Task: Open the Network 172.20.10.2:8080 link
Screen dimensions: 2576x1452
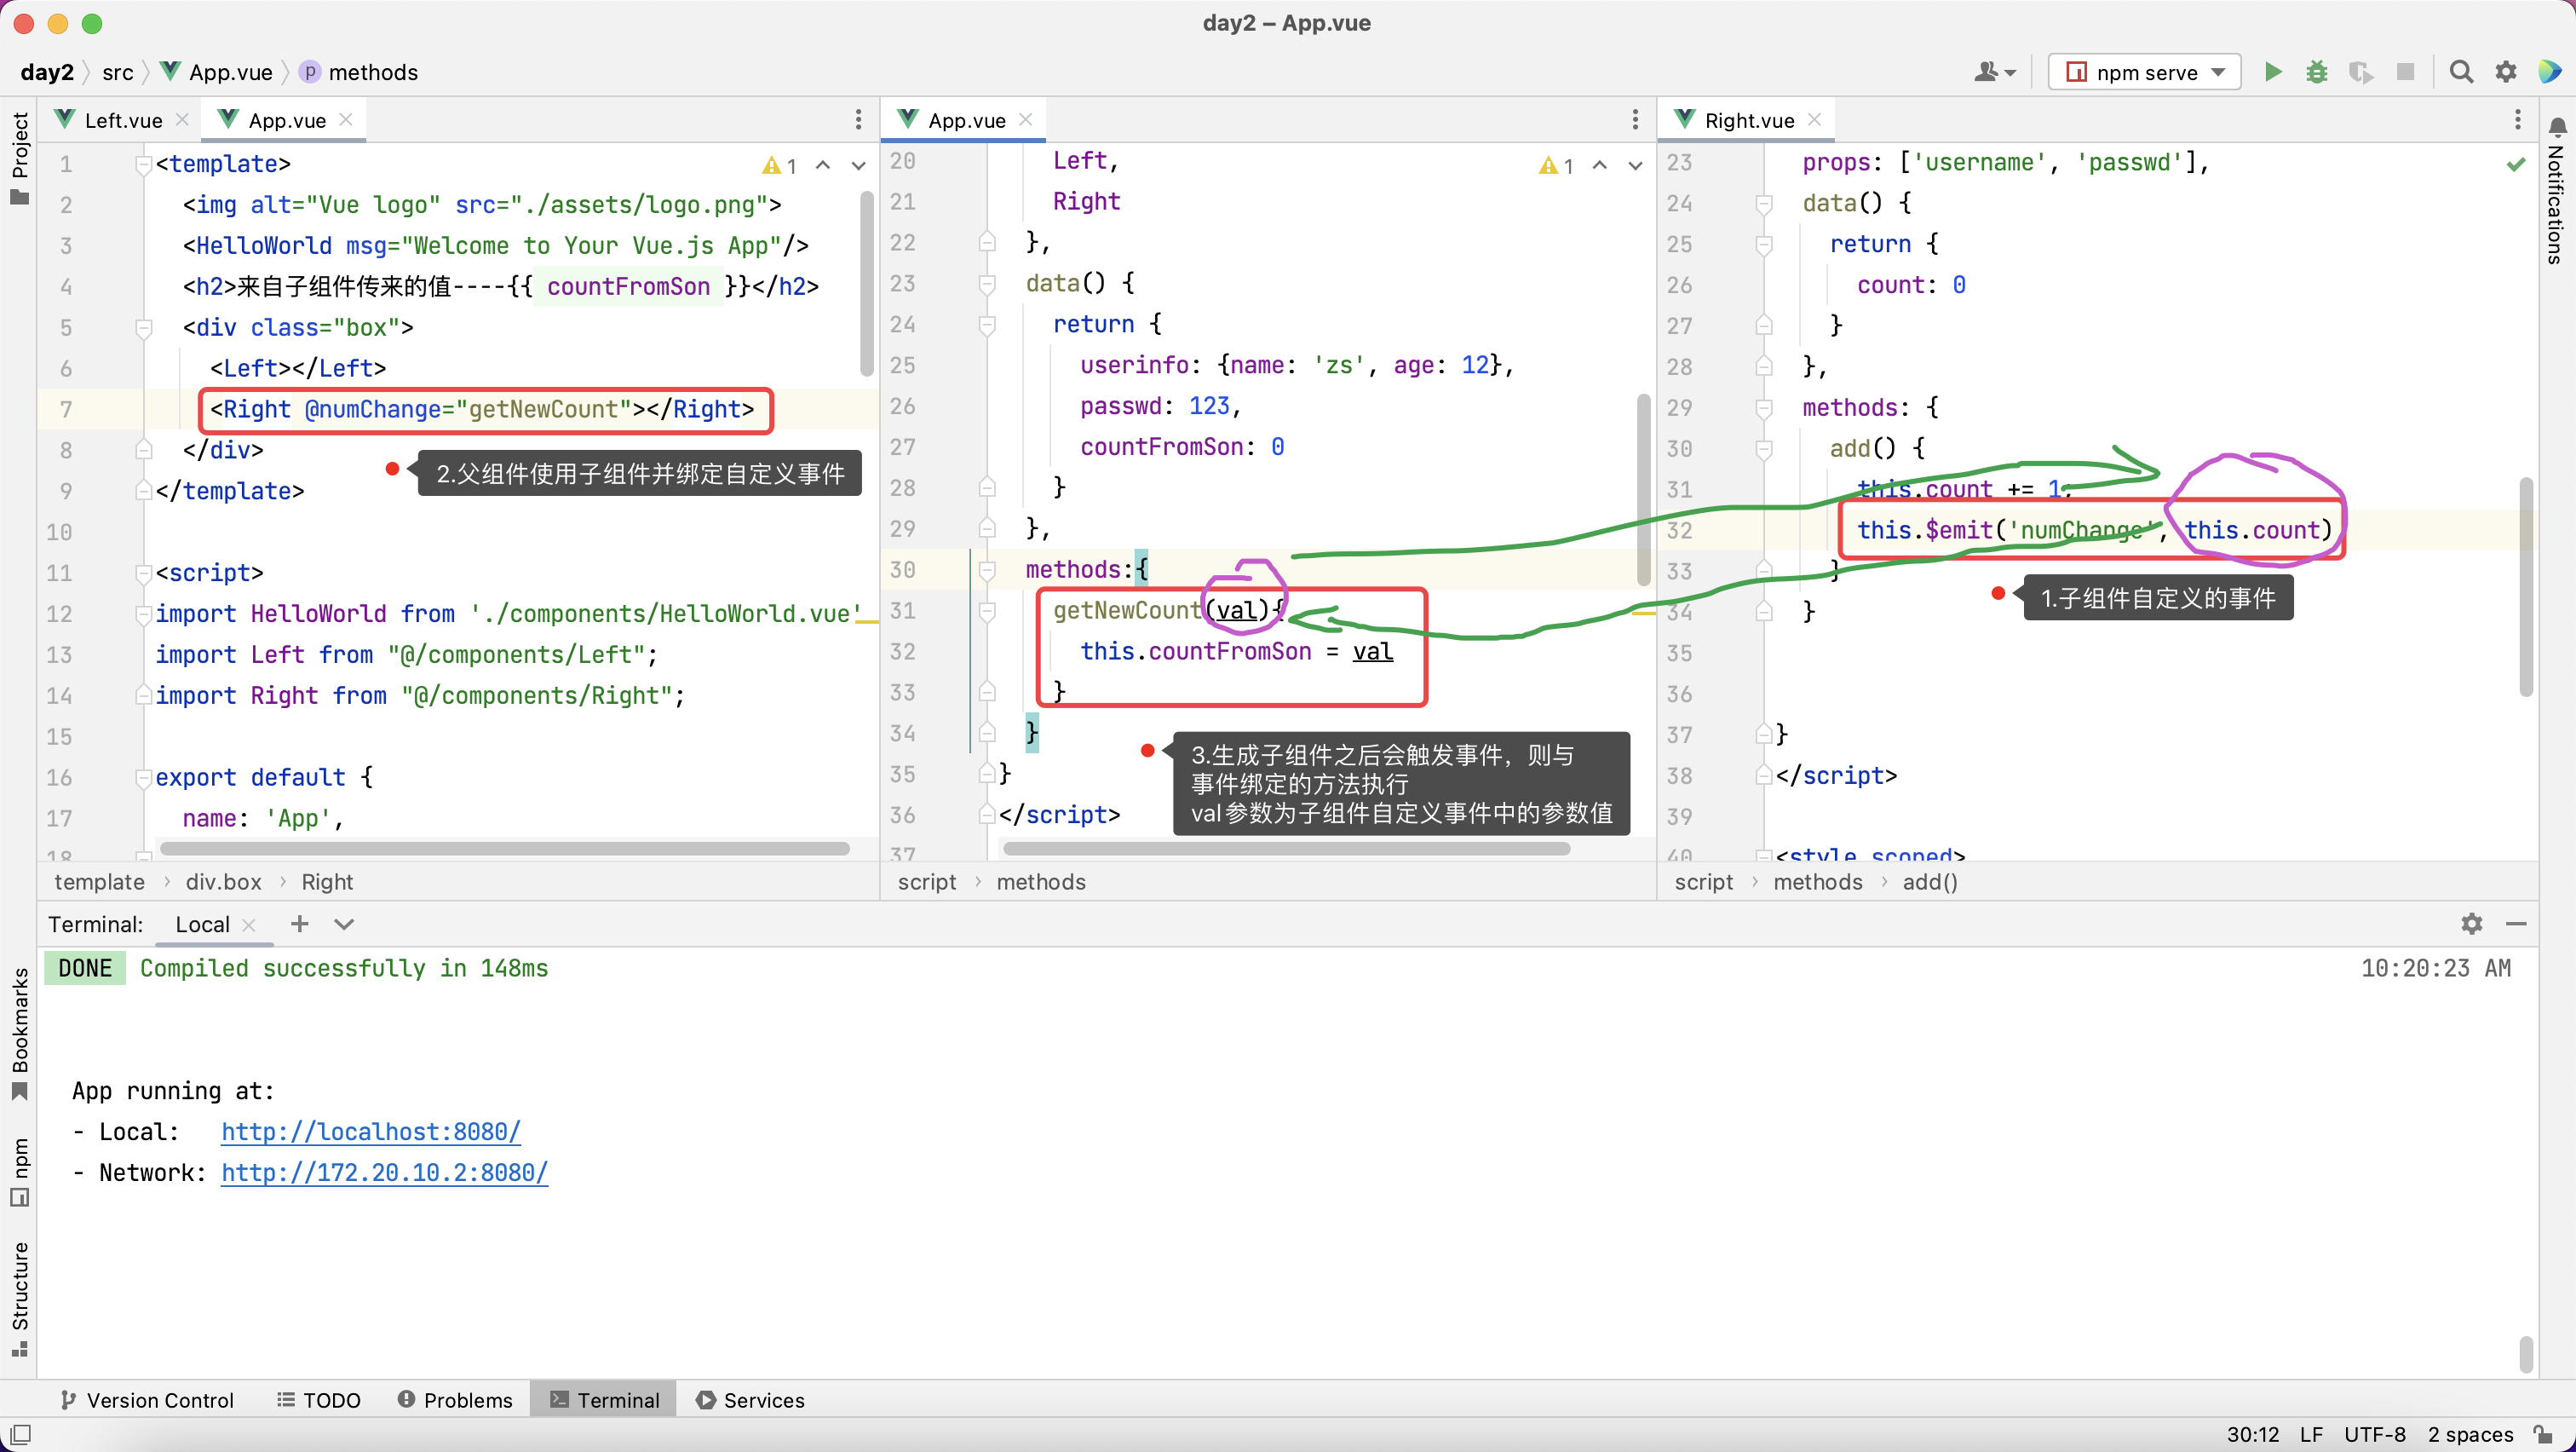Action: [384, 1172]
